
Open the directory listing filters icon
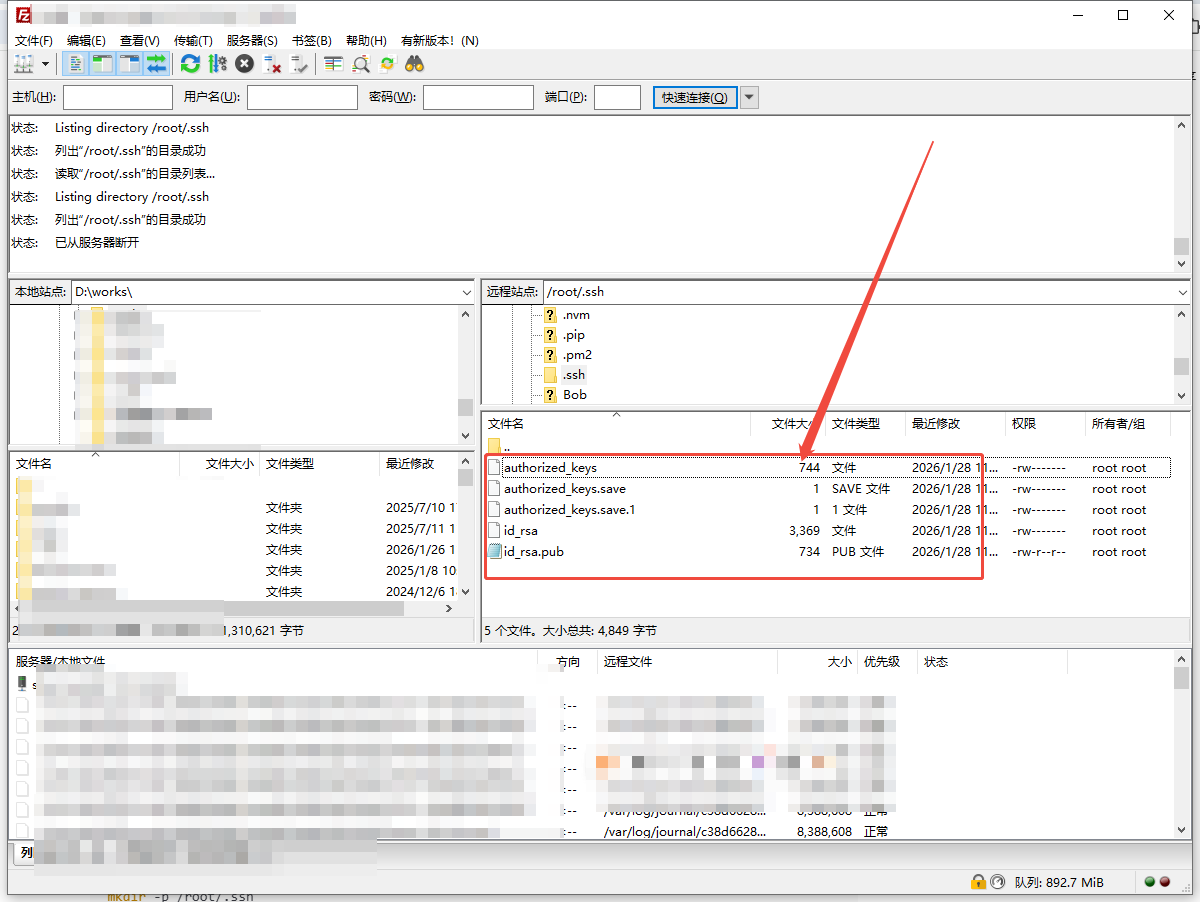tap(333, 64)
